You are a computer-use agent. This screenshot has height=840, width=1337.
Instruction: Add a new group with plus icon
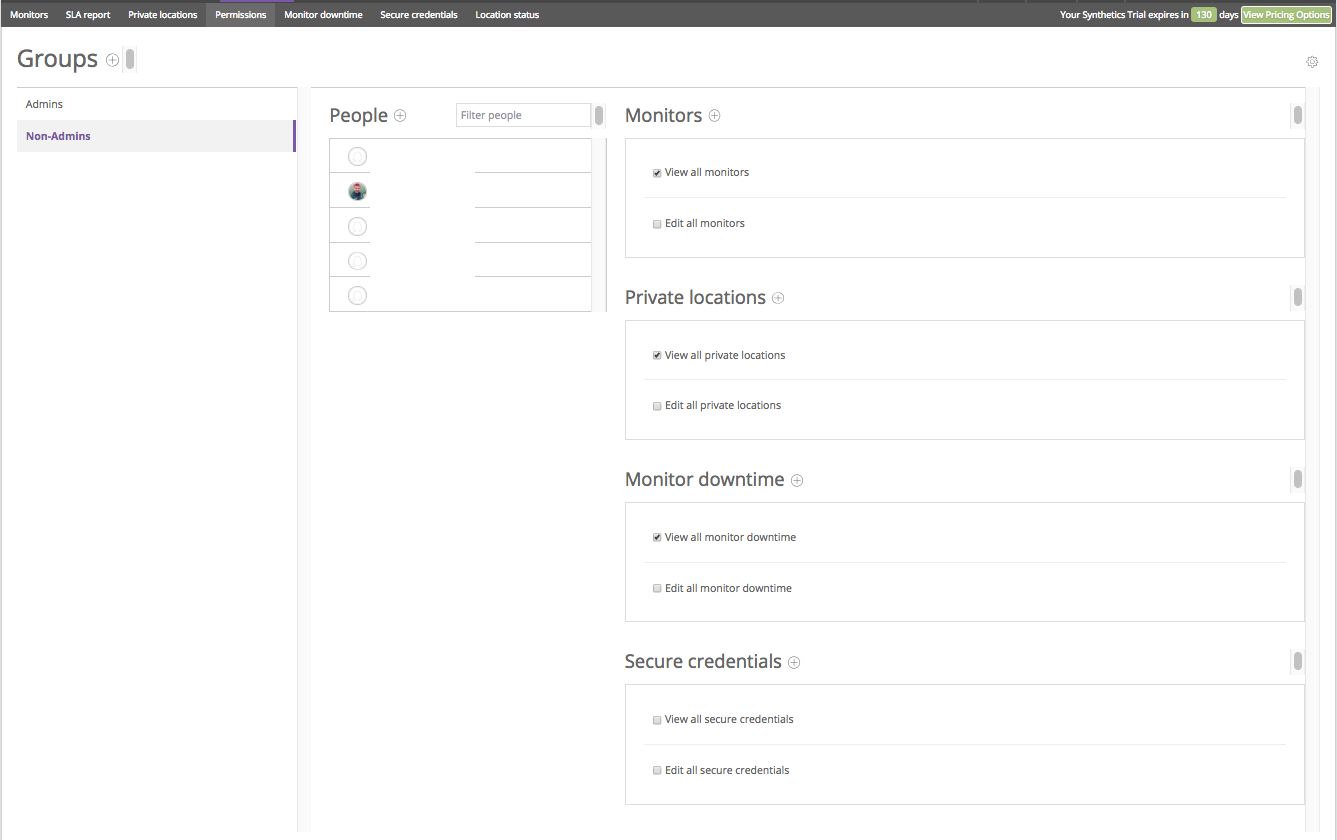click(x=112, y=60)
